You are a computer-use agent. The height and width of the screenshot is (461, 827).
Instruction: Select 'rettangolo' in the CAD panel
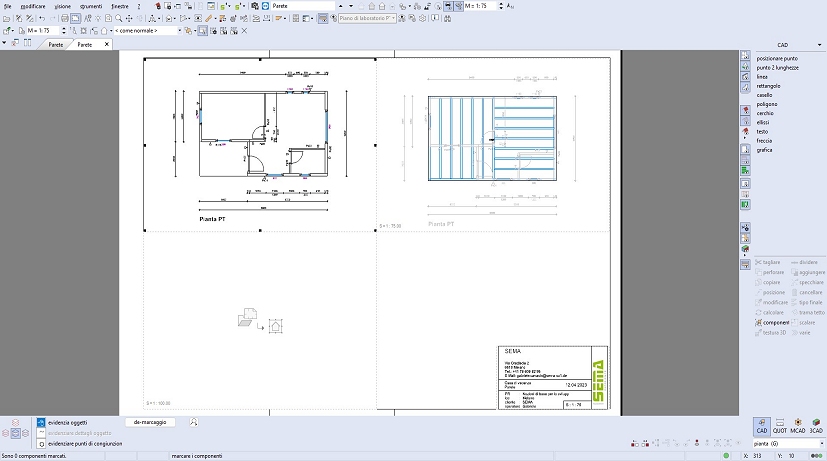(770, 86)
